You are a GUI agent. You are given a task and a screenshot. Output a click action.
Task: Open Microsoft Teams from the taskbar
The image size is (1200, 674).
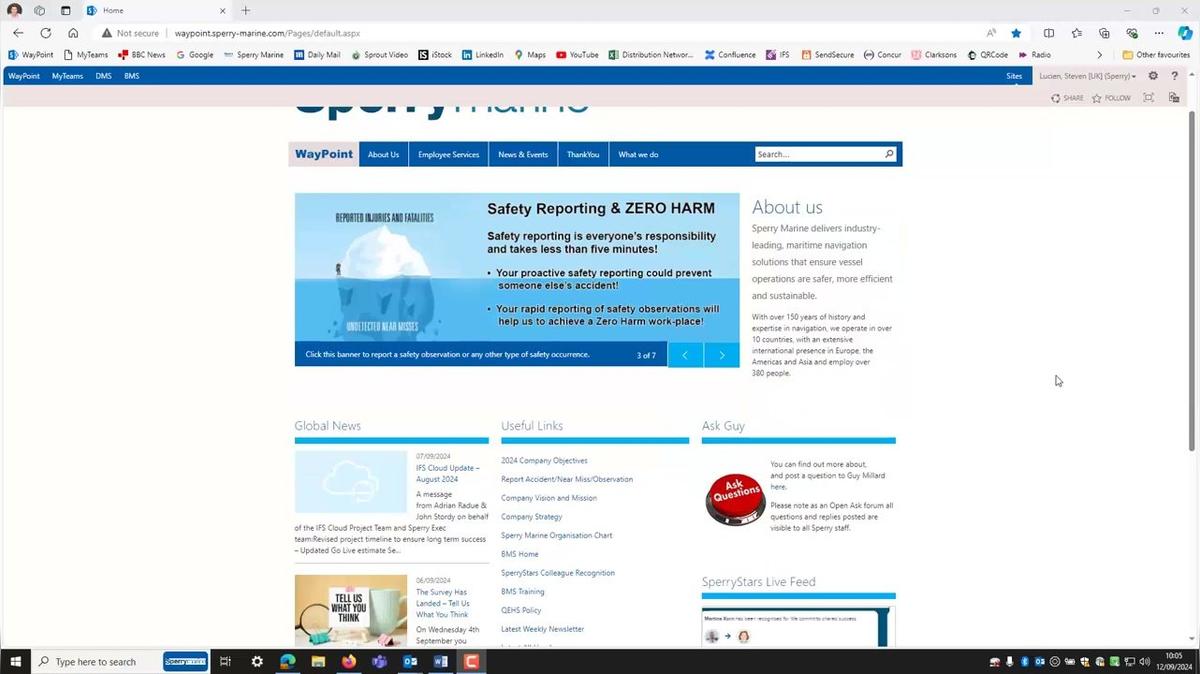[x=379, y=661]
